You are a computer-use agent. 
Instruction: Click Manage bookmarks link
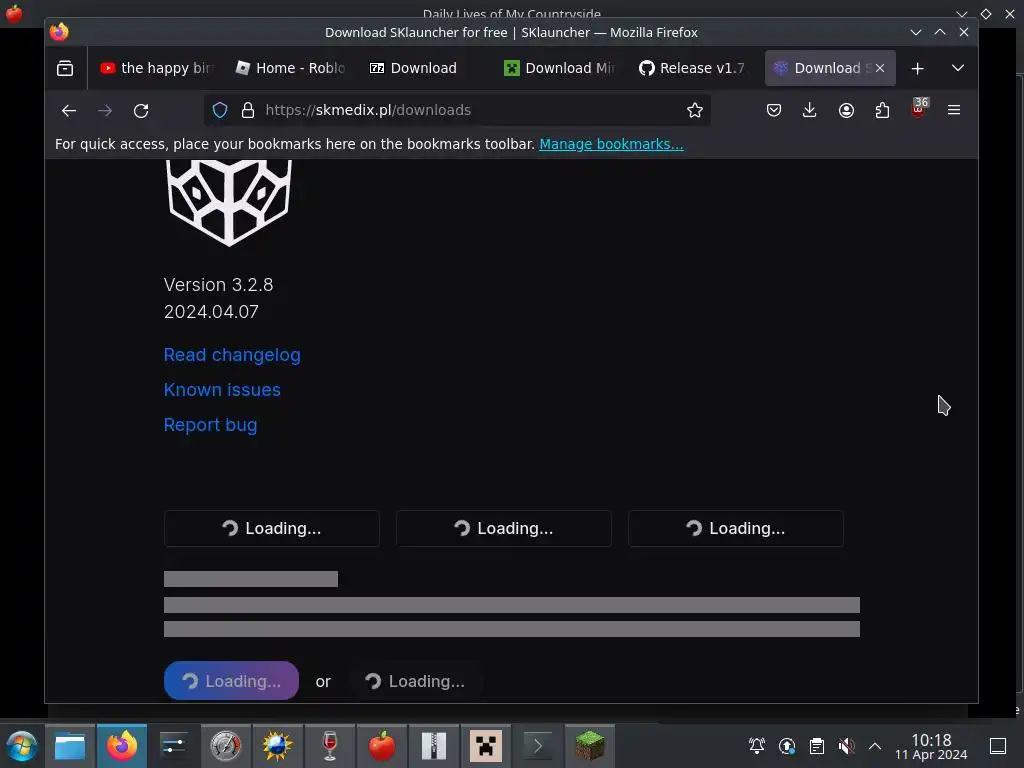pyautogui.click(x=611, y=144)
